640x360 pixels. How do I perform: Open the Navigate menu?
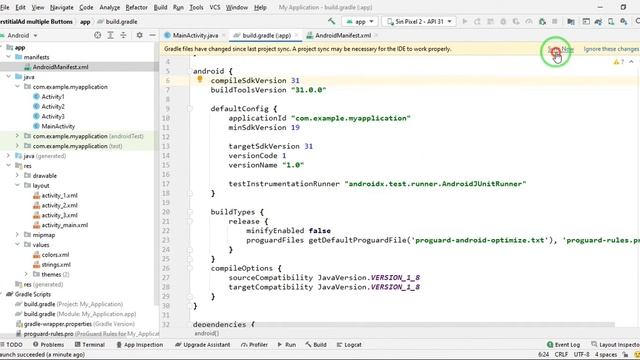click(x=62, y=7)
